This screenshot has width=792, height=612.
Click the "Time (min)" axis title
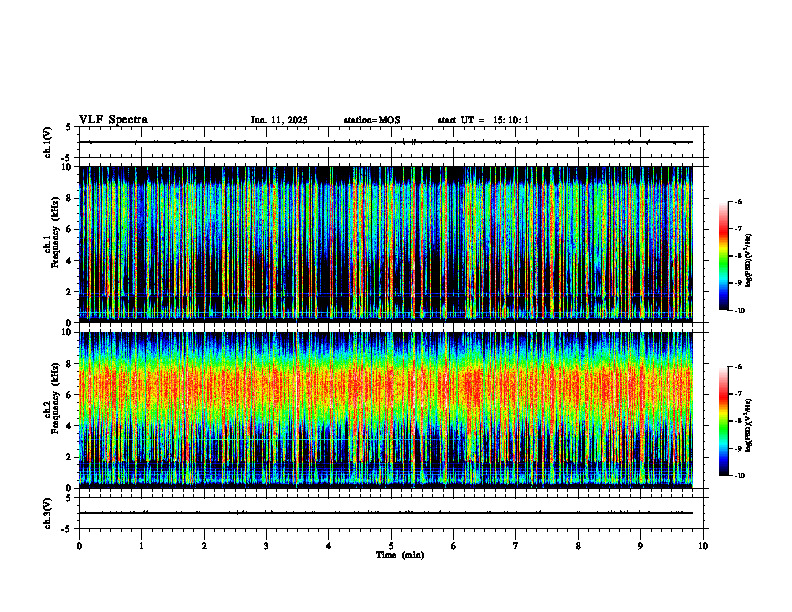point(400,555)
